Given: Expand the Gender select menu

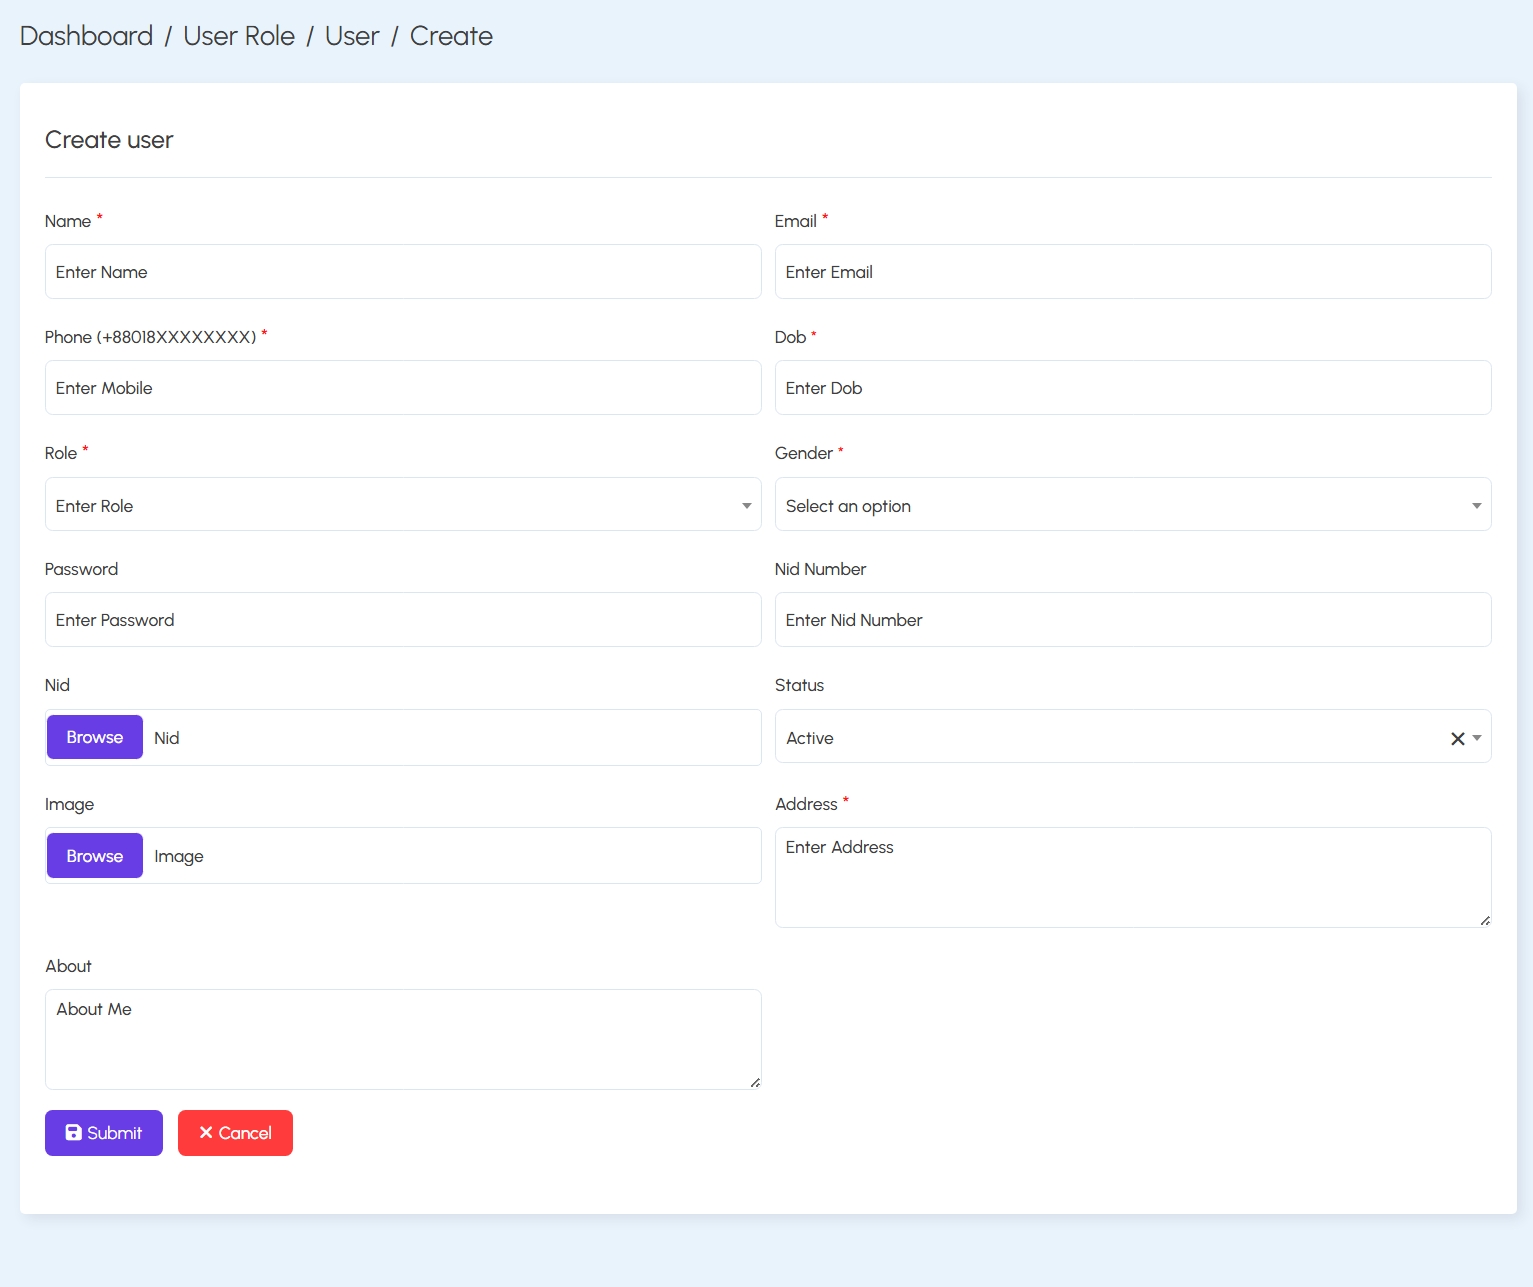Looking at the screenshot, I should pos(1133,504).
